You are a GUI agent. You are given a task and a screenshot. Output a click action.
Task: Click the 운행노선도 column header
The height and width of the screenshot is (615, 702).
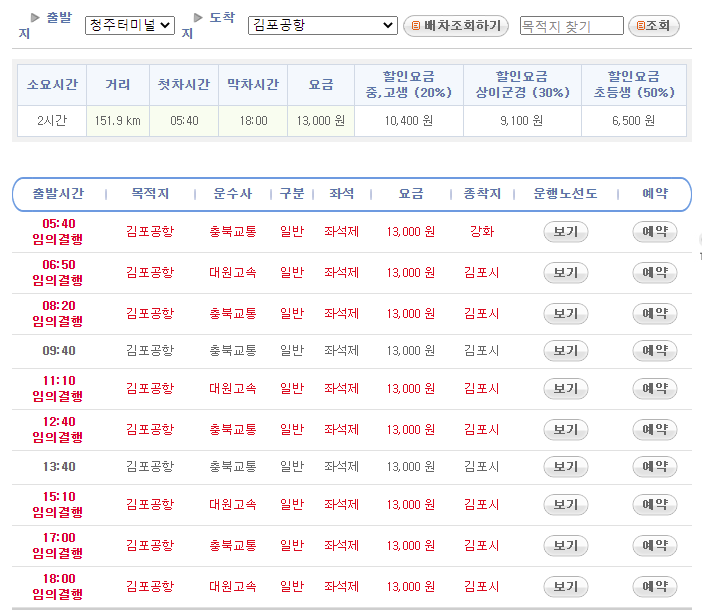pos(565,194)
